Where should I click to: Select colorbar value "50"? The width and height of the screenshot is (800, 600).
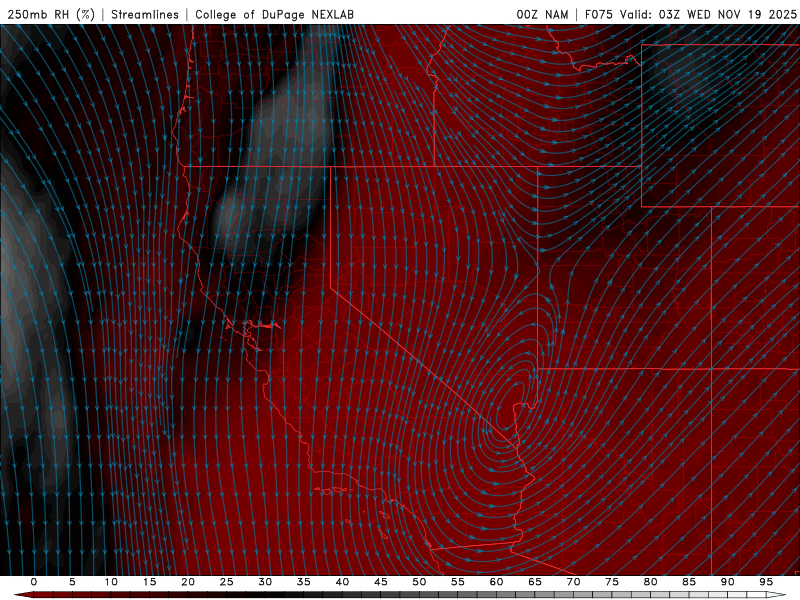[419, 582]
